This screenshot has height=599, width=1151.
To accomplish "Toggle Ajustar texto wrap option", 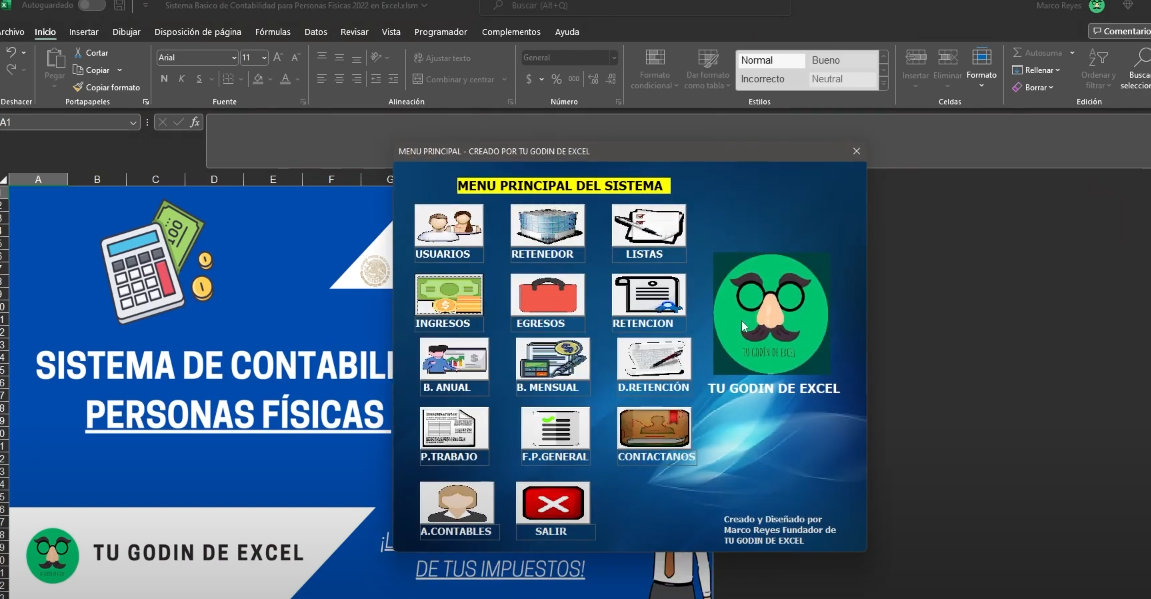I will (442, 58).
